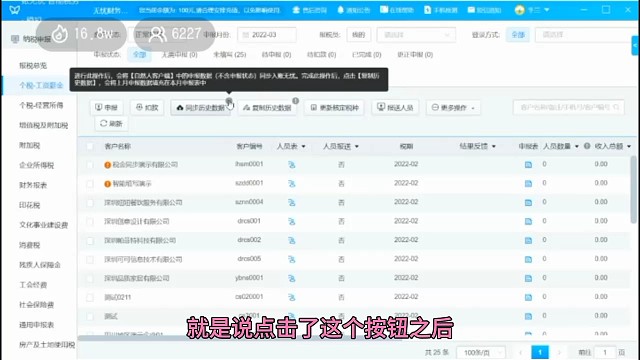Click the 扣款 deduct button

[x=147, y=108]
